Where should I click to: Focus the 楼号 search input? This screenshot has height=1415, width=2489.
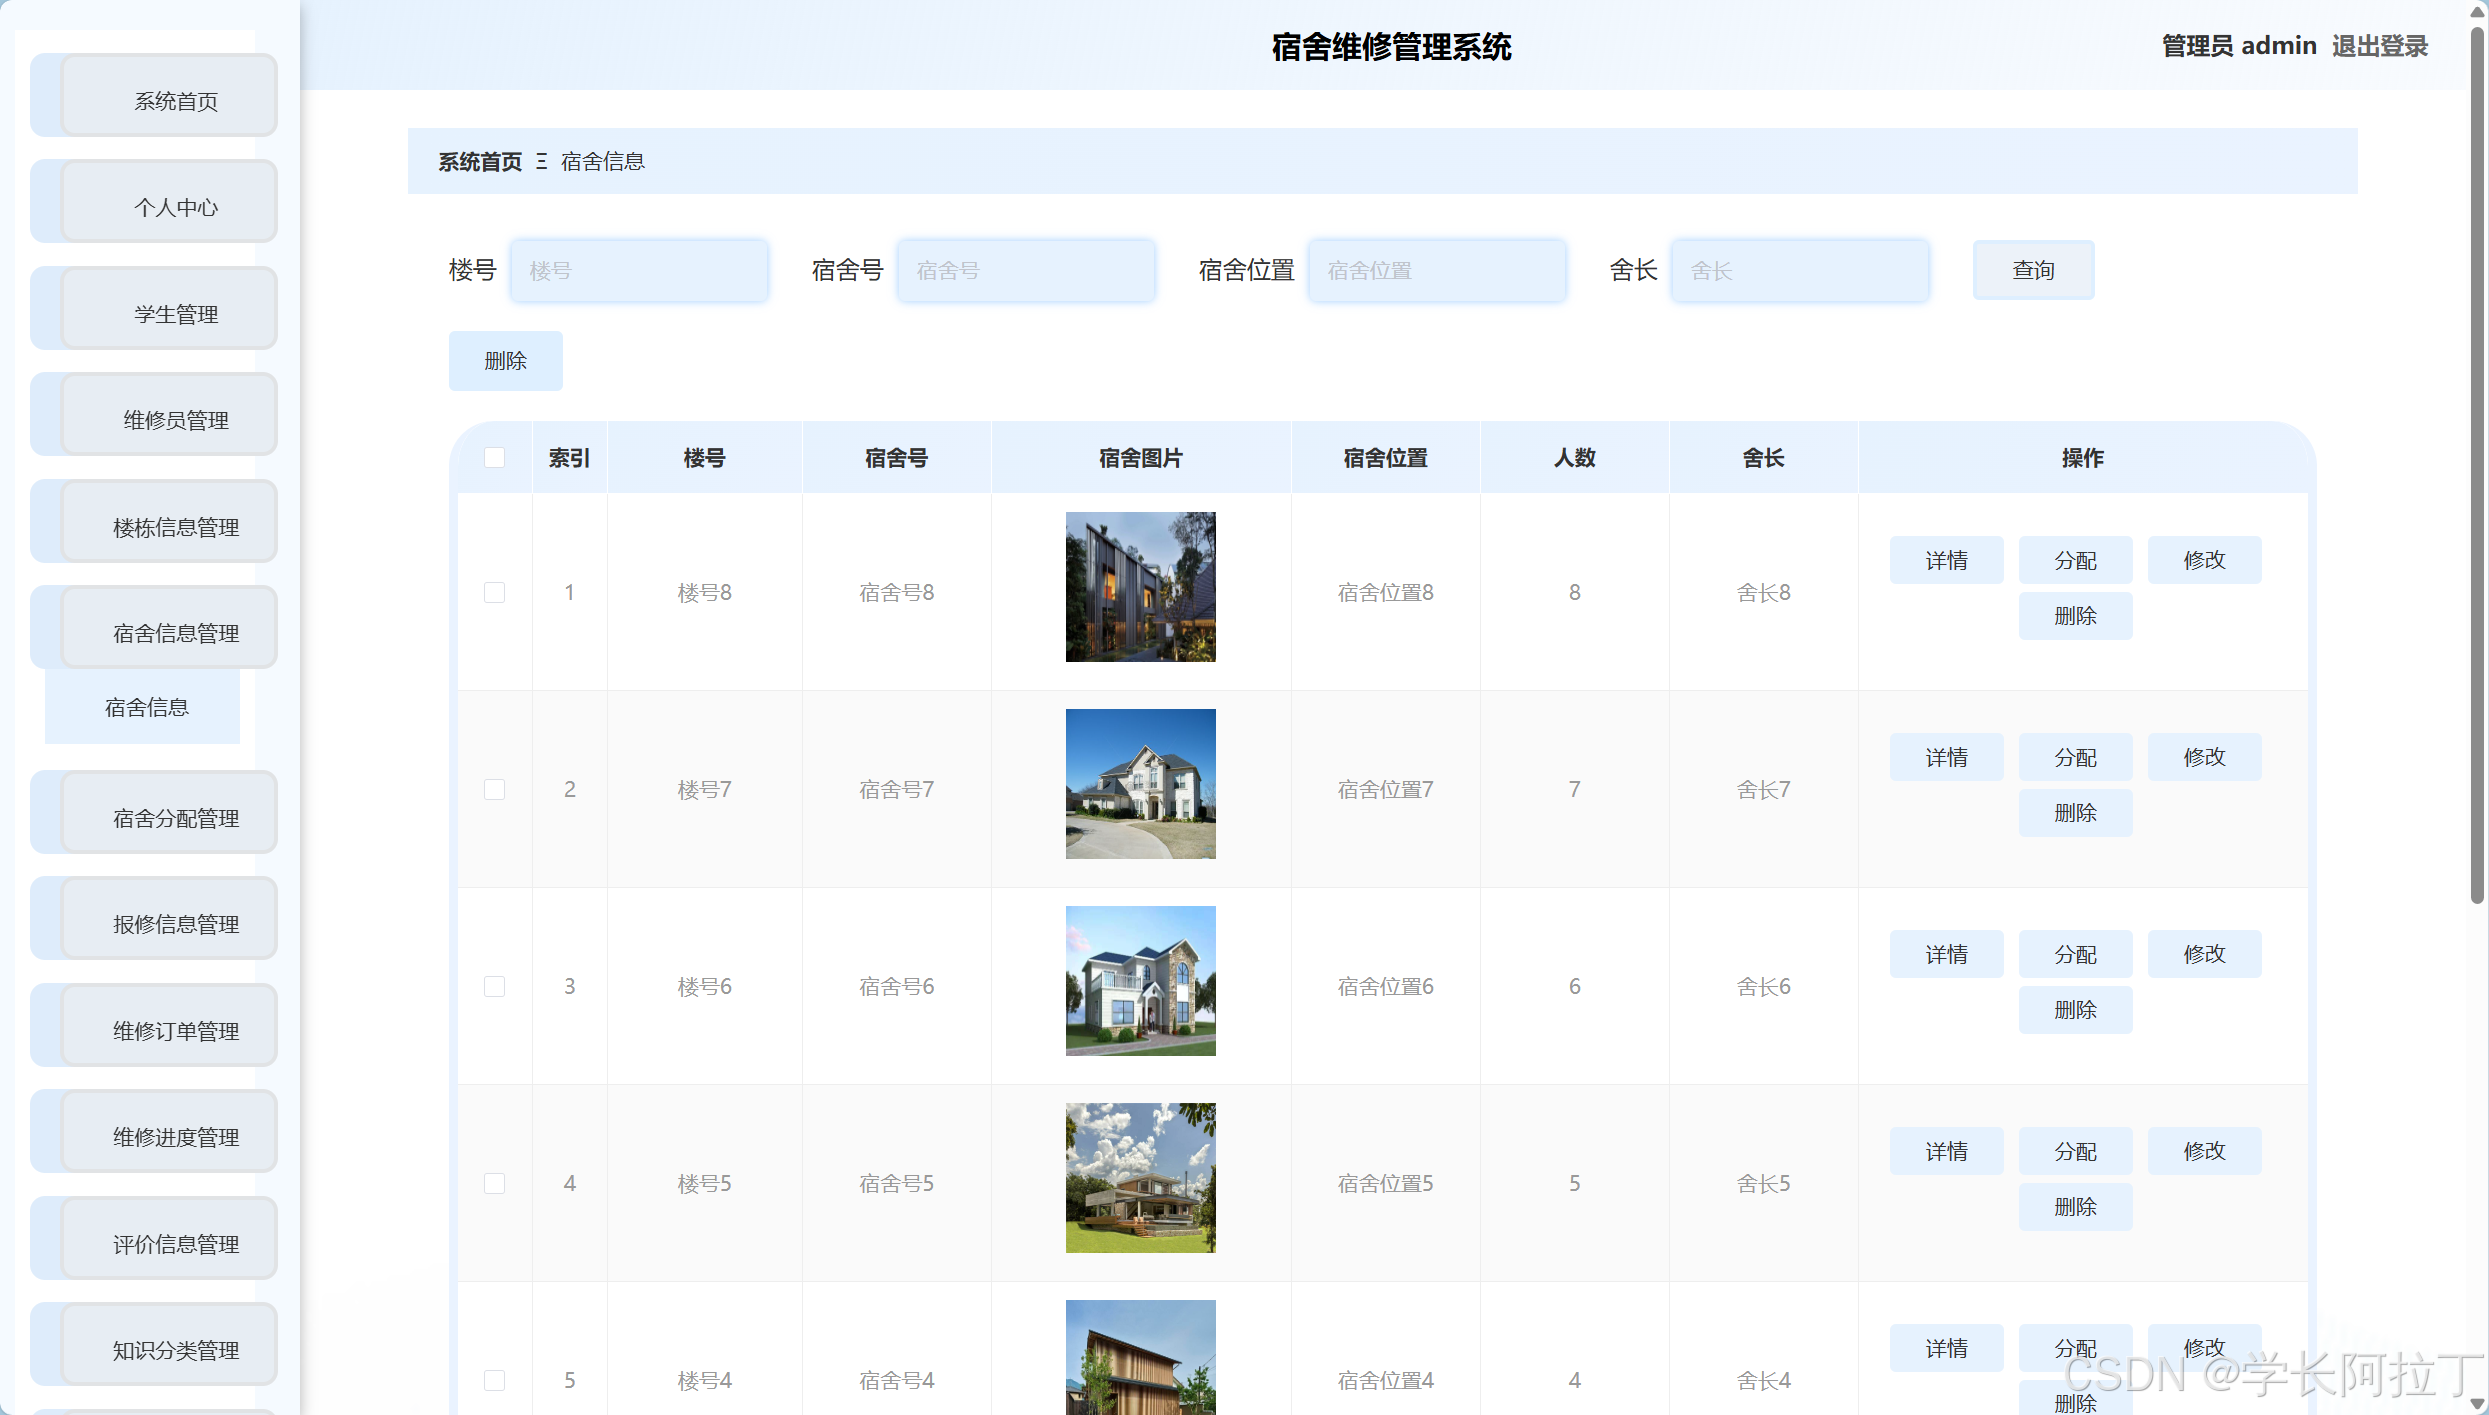point(639,269)
